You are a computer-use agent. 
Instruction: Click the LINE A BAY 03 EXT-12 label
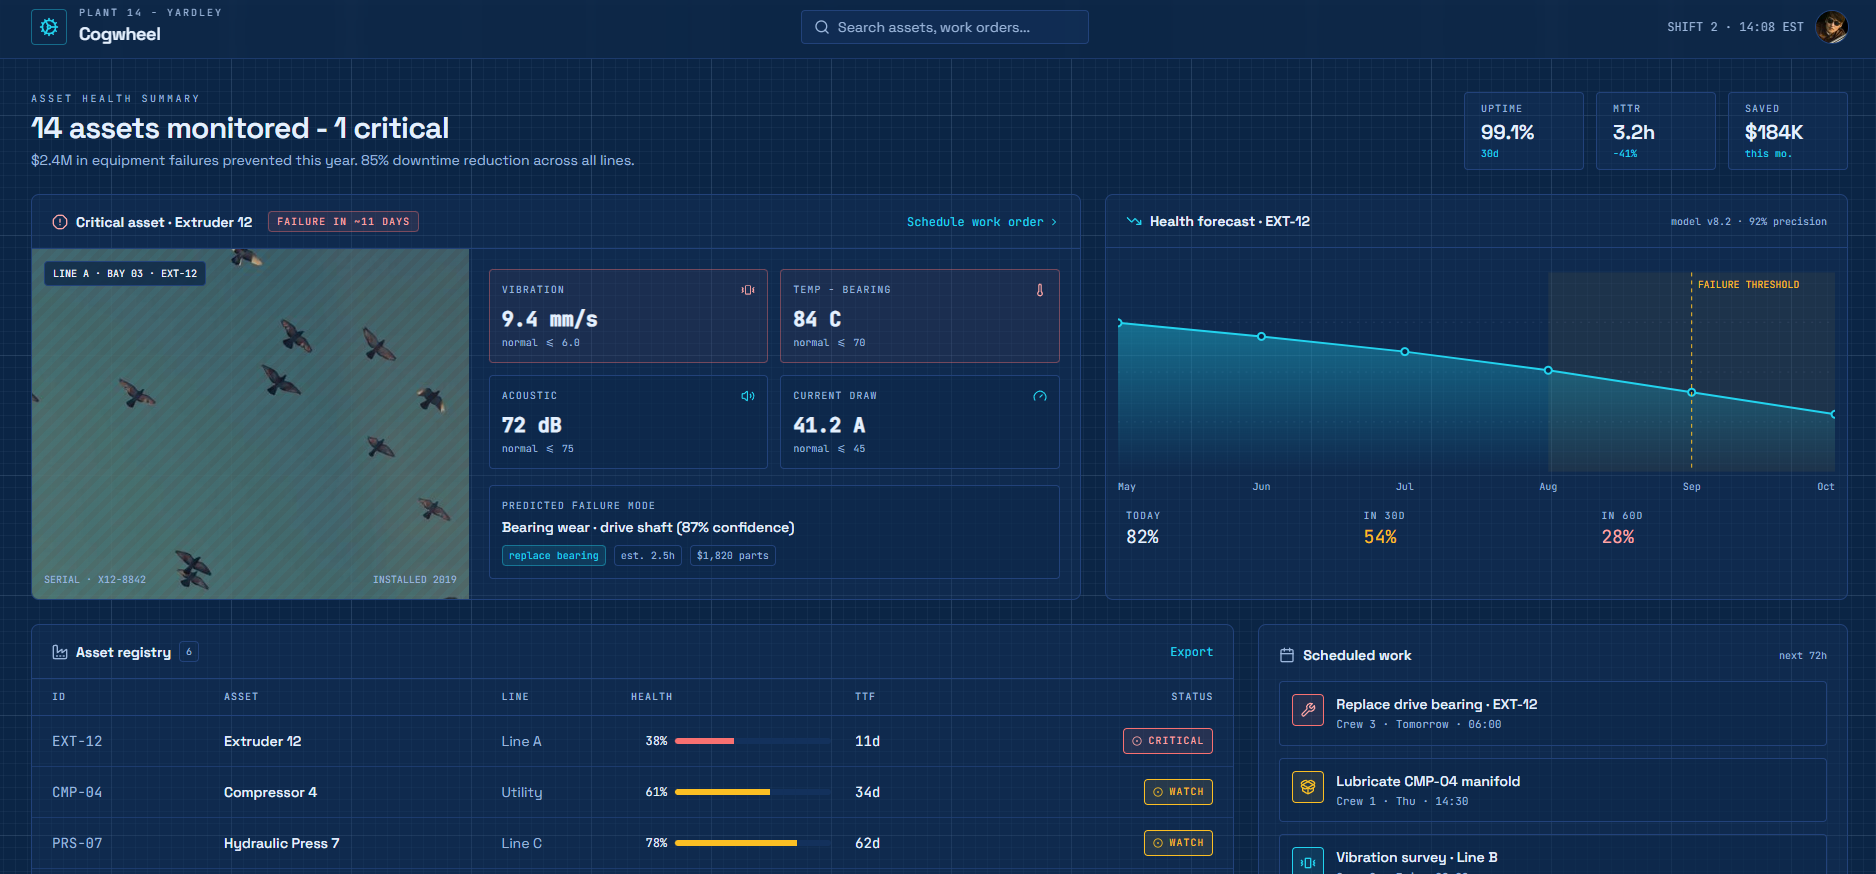(125, 273)
